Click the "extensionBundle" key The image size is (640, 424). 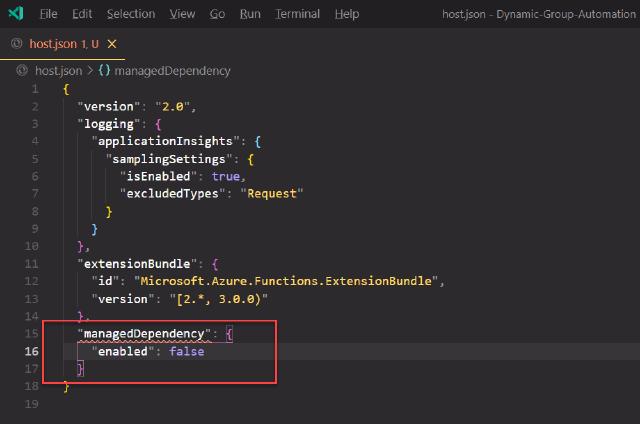pos(137,264)
